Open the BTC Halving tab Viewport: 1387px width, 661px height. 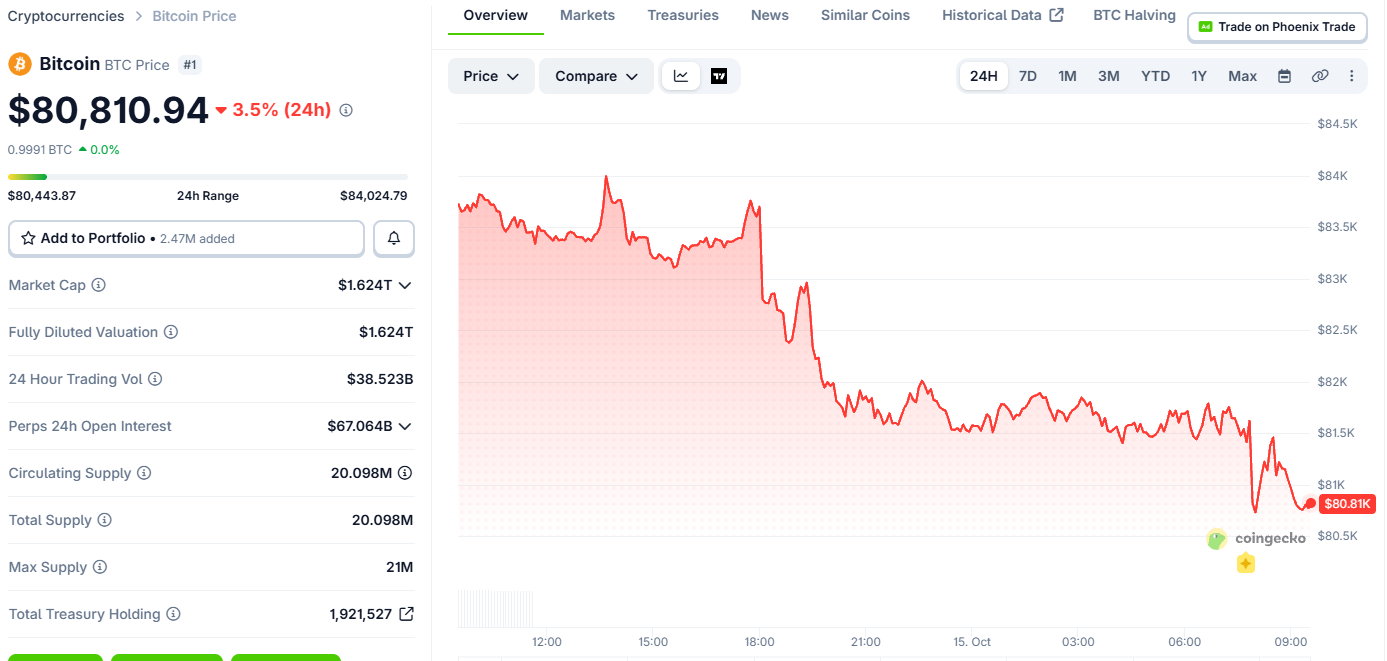point(1134,15)
